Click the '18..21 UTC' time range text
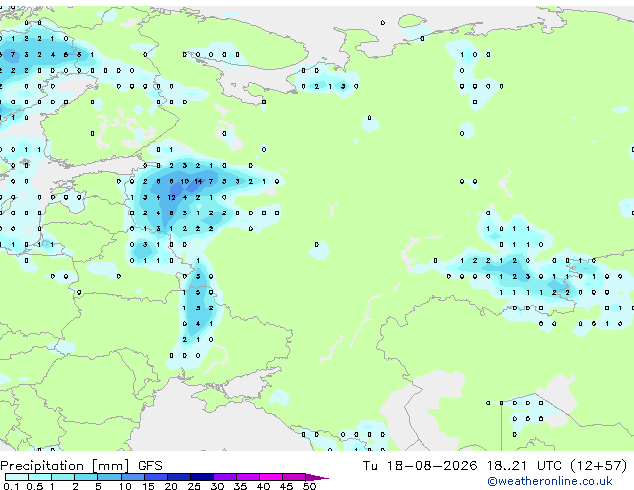 524,466
